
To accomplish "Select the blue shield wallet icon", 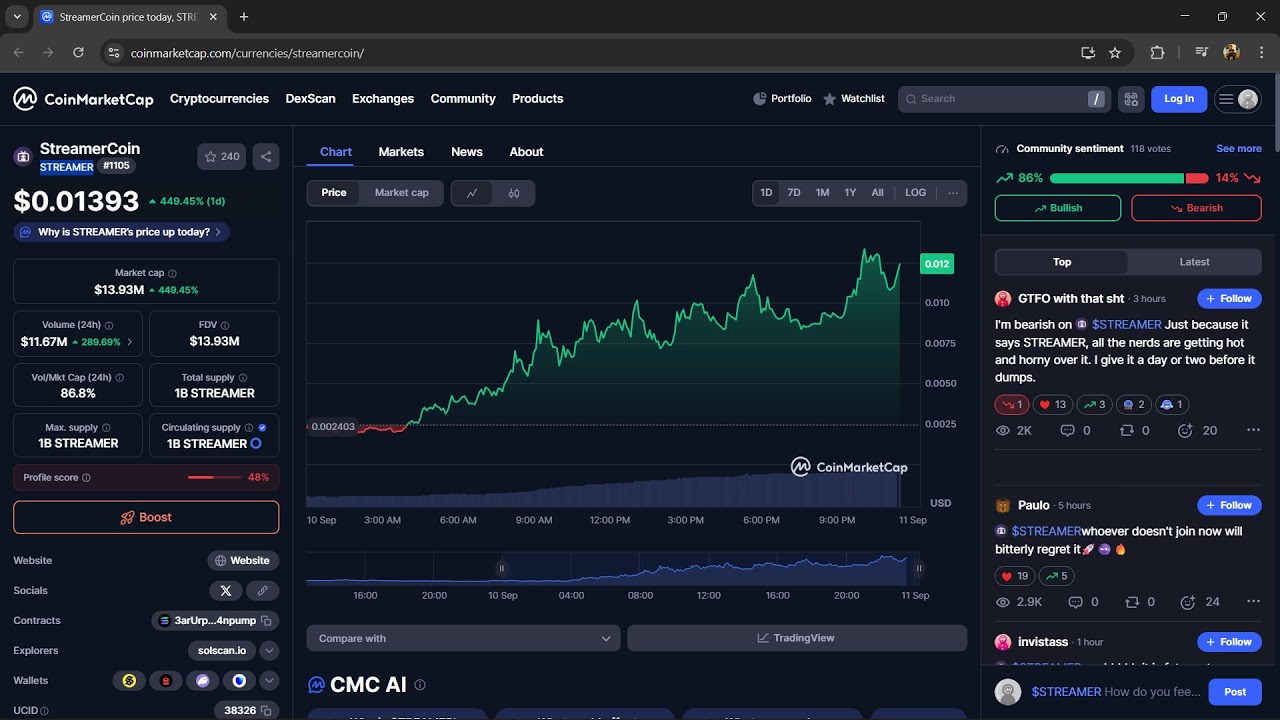I will (x=239, y=681).
